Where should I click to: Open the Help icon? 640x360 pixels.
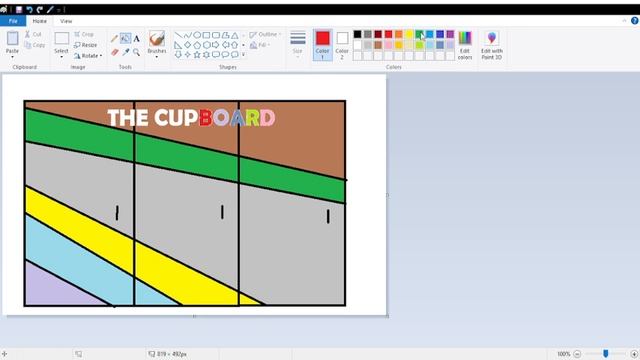click(x=635, y=21)
